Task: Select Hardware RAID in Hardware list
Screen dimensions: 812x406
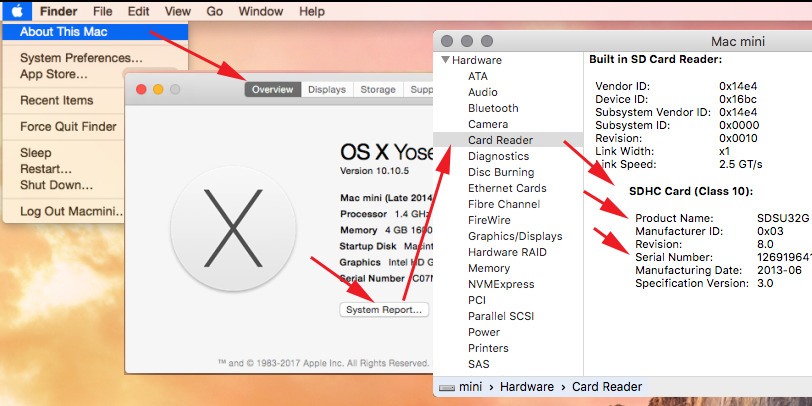Action: point(507,253)
